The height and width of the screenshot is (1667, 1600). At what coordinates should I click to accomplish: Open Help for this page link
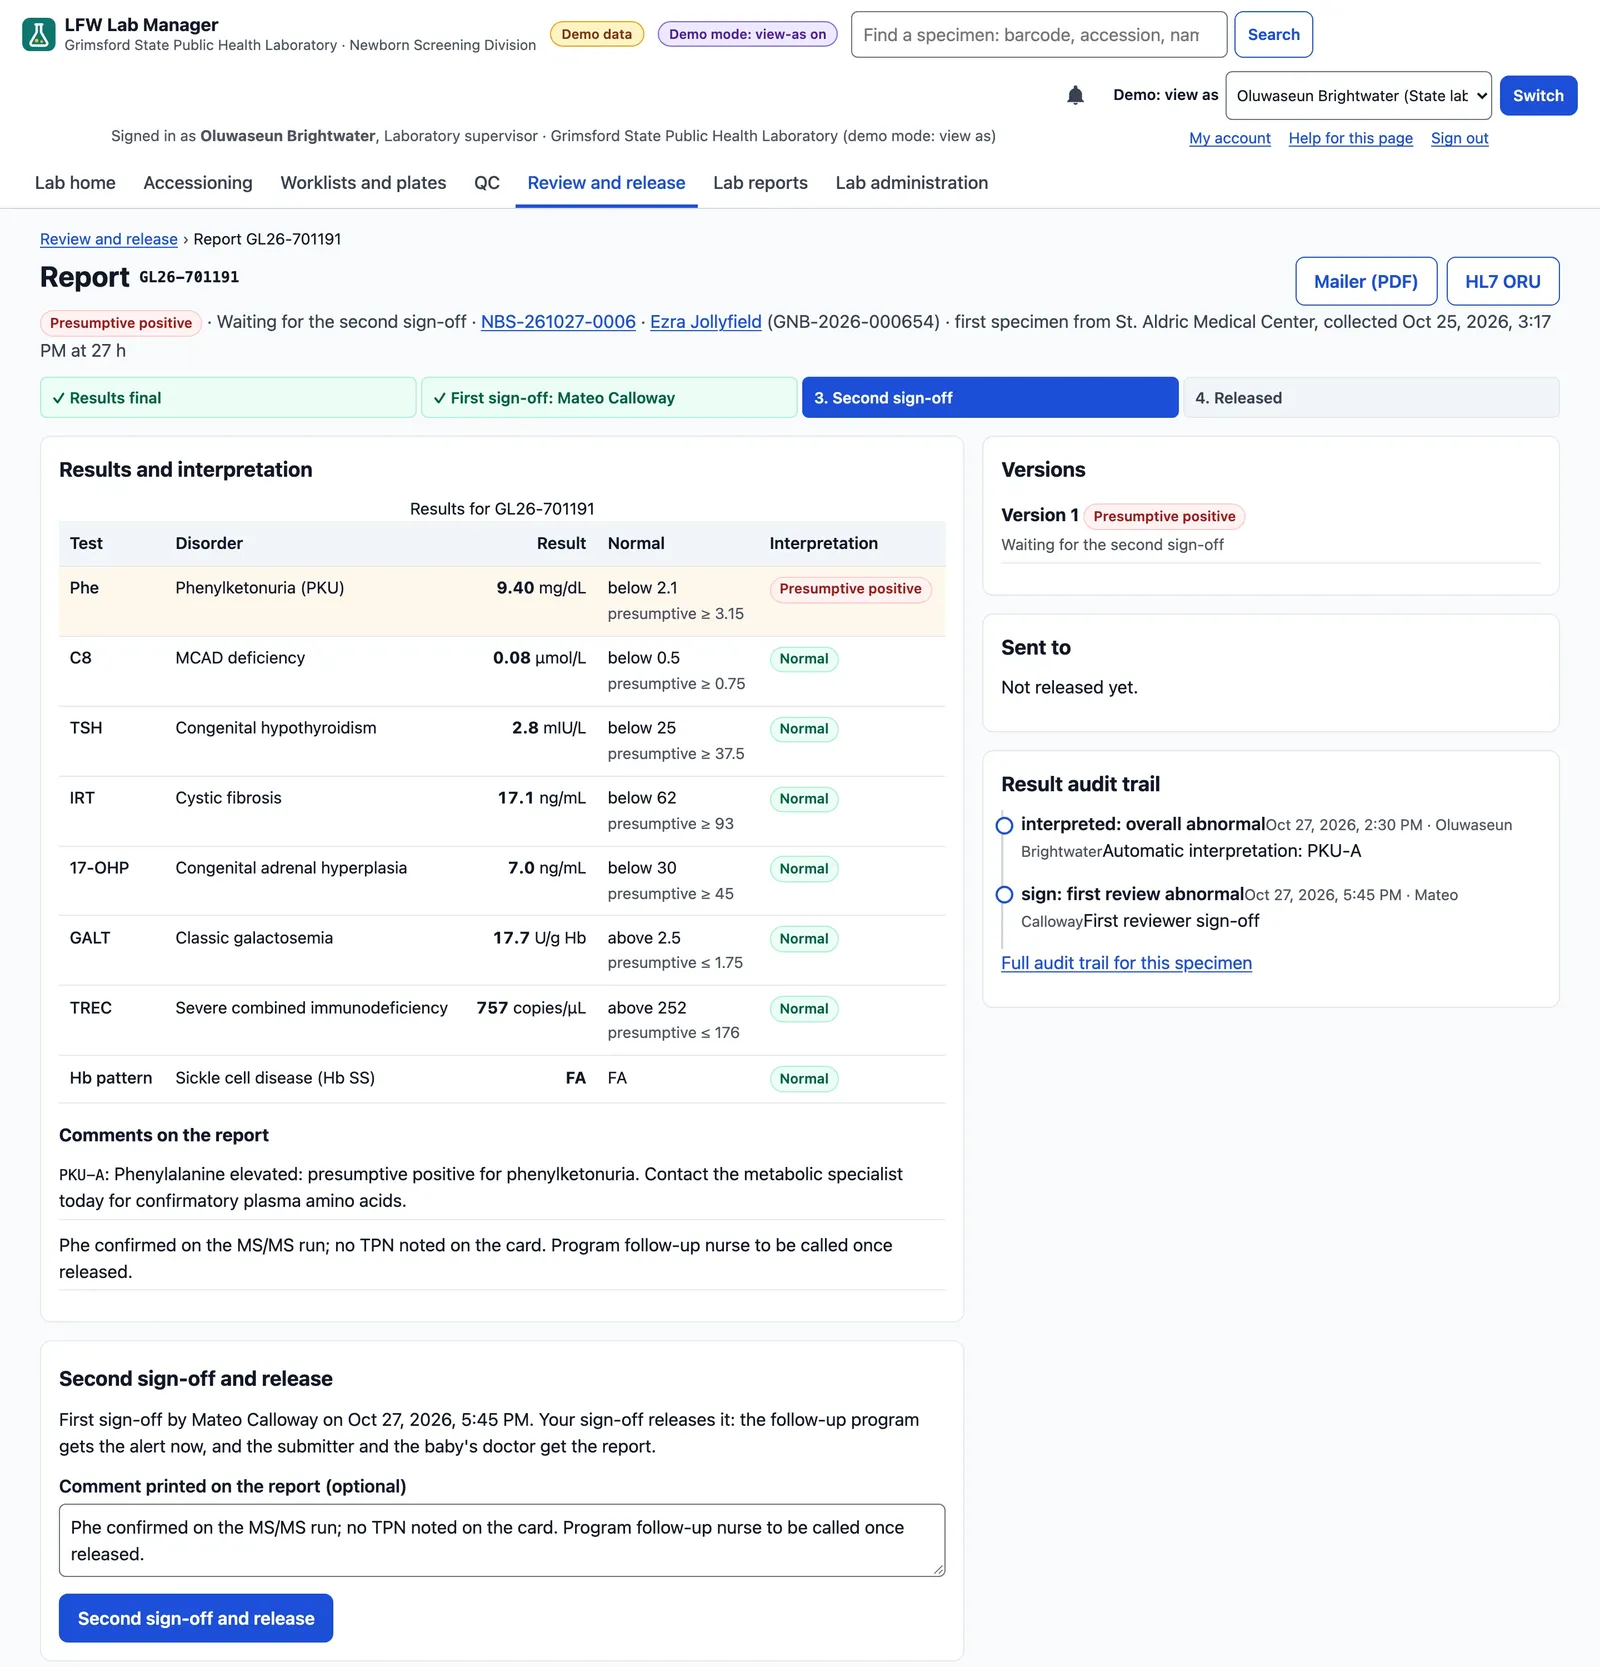click(x=1350, y=138)
